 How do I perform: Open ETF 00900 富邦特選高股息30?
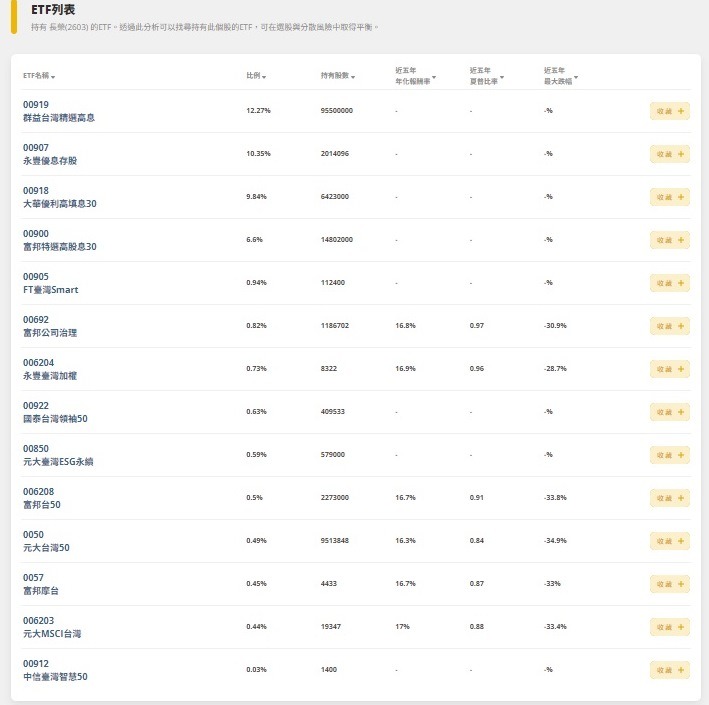[60, 240]
